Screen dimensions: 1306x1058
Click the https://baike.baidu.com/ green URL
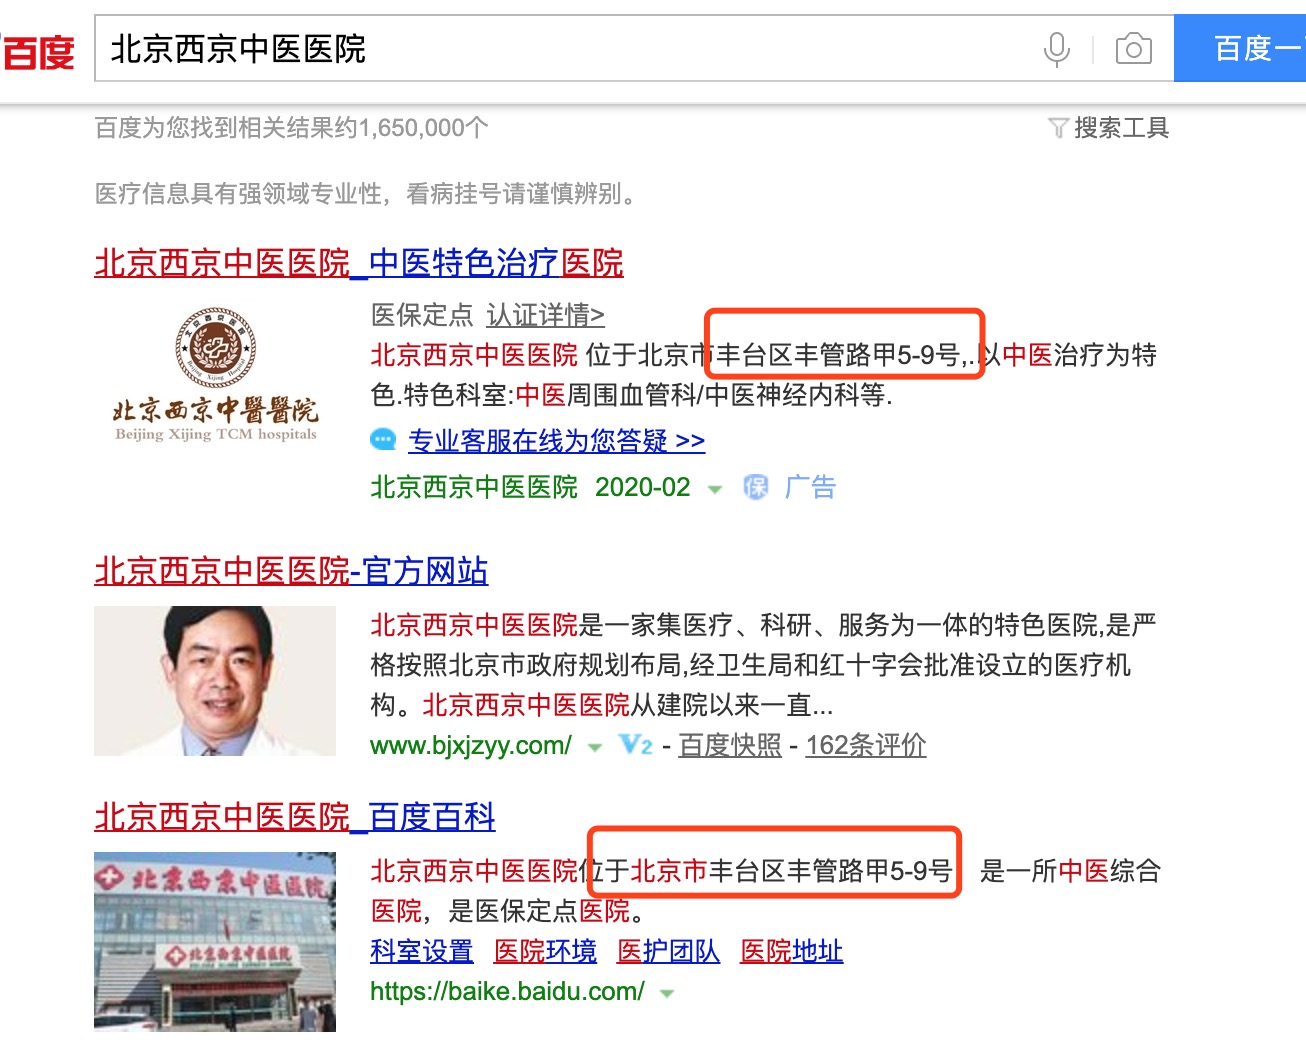(507, 991)
